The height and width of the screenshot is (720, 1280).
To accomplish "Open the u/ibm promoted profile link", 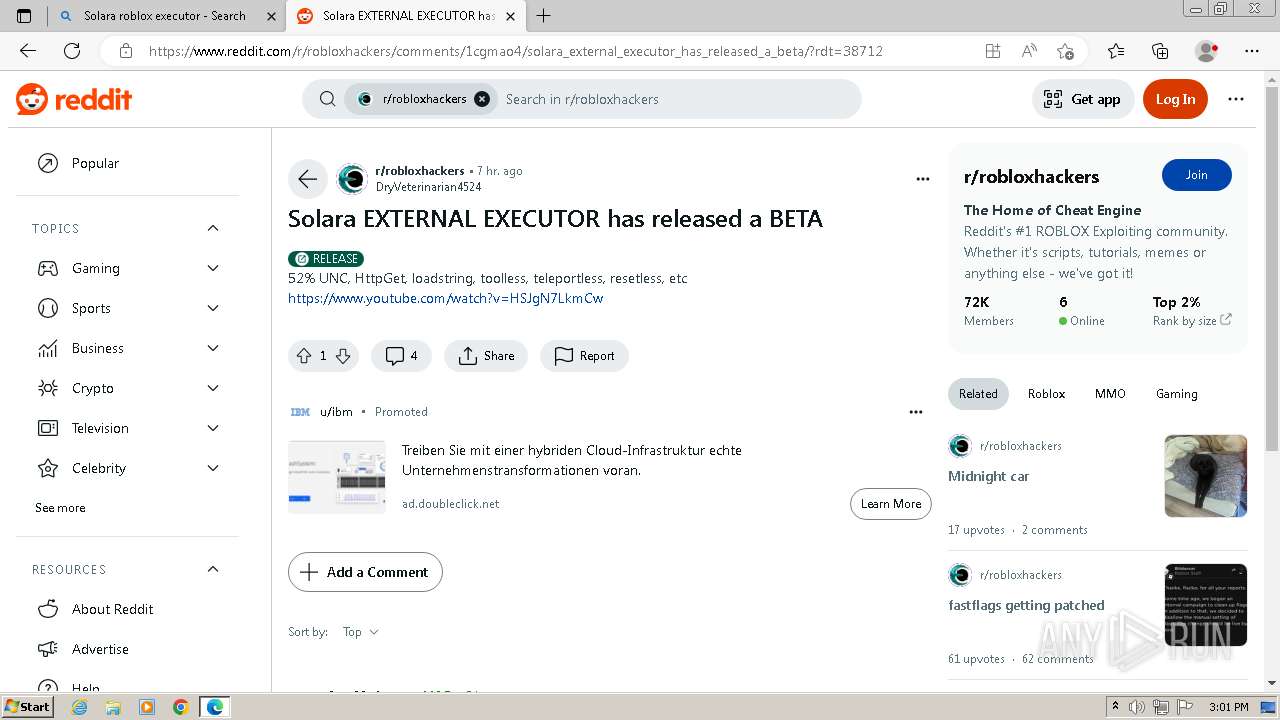I will (x=336, y=412).
